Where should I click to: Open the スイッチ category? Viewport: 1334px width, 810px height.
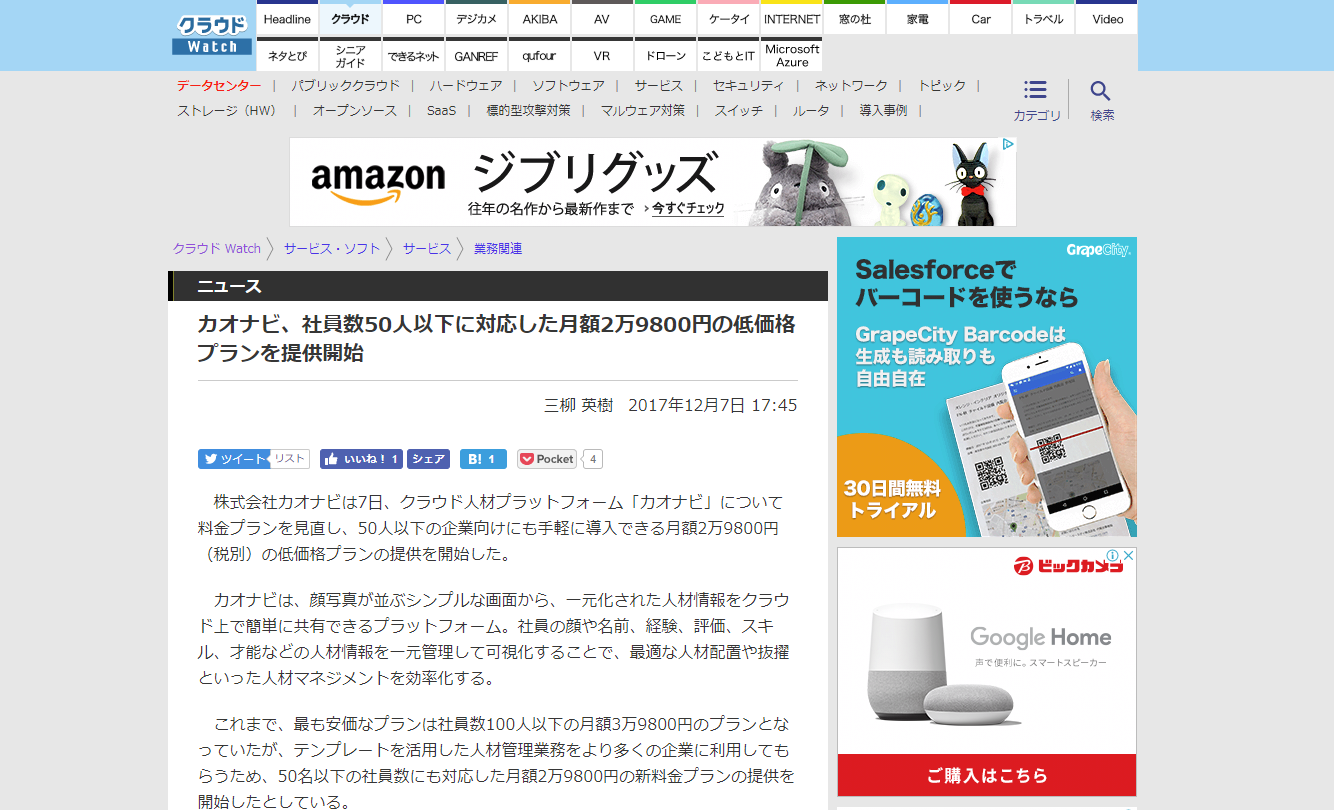739,111
